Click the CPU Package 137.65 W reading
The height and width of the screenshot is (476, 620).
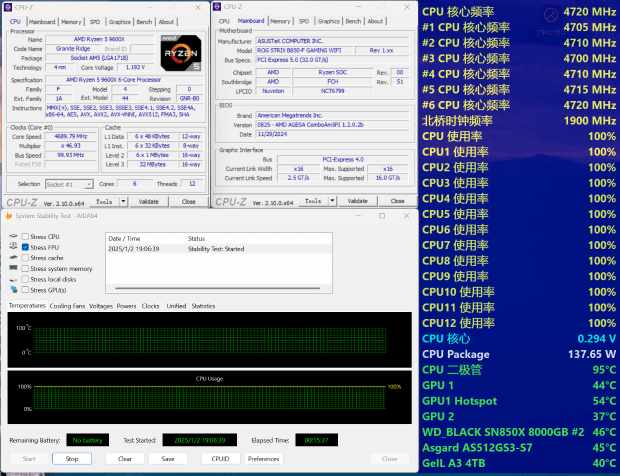[x=519, y=354]
